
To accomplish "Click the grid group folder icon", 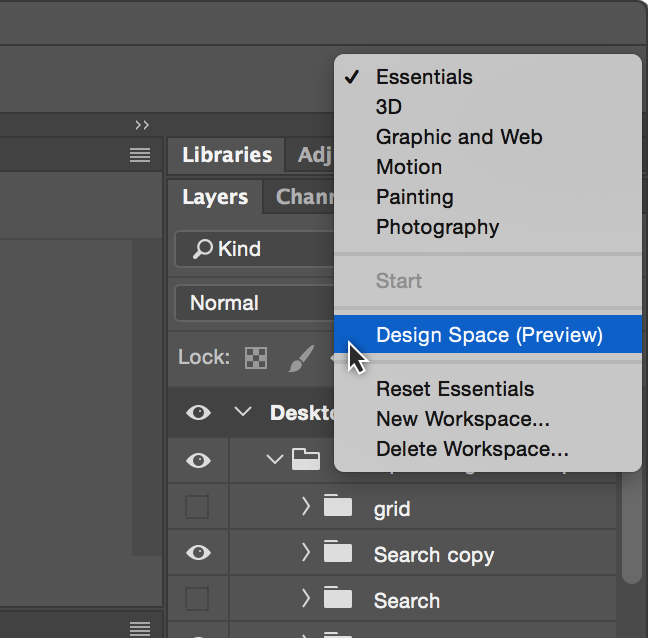I will point(338,505).
